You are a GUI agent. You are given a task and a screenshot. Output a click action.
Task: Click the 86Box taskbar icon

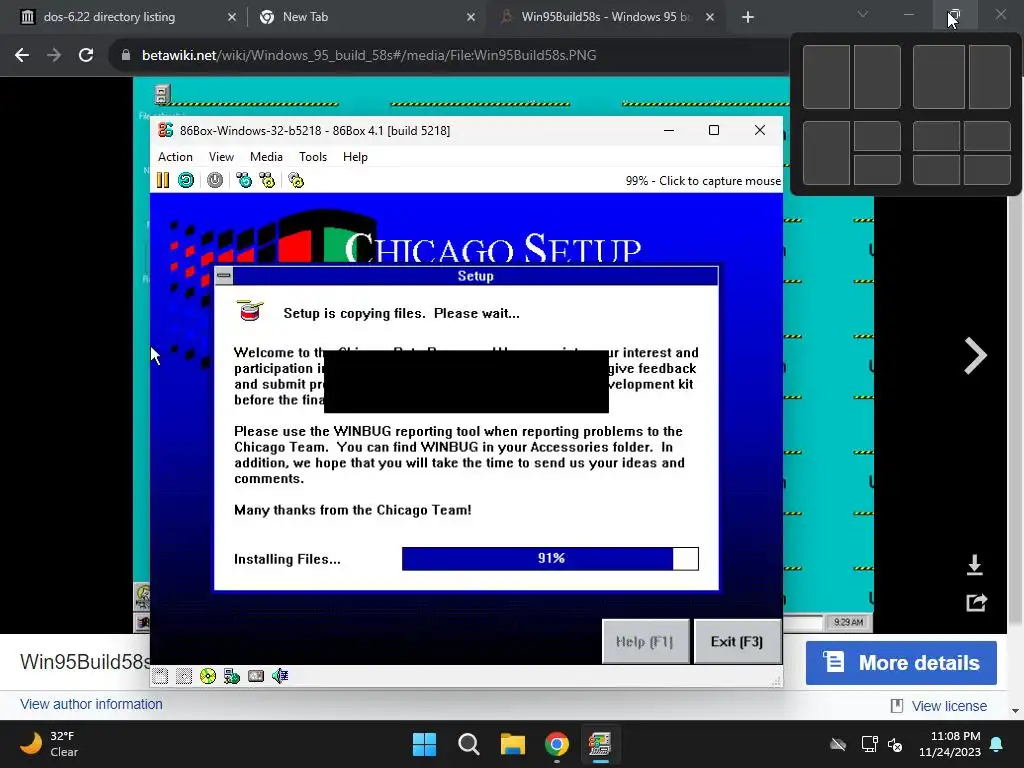[600, 744]
